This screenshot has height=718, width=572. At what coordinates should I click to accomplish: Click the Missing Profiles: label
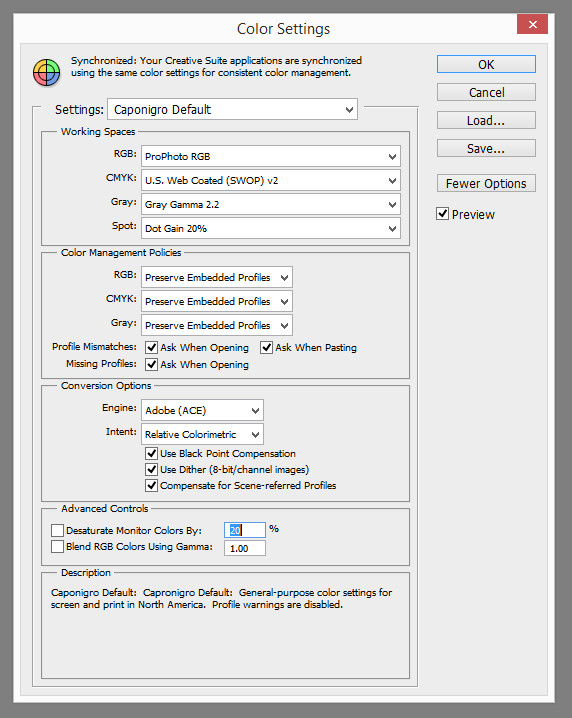coord(101,364)
